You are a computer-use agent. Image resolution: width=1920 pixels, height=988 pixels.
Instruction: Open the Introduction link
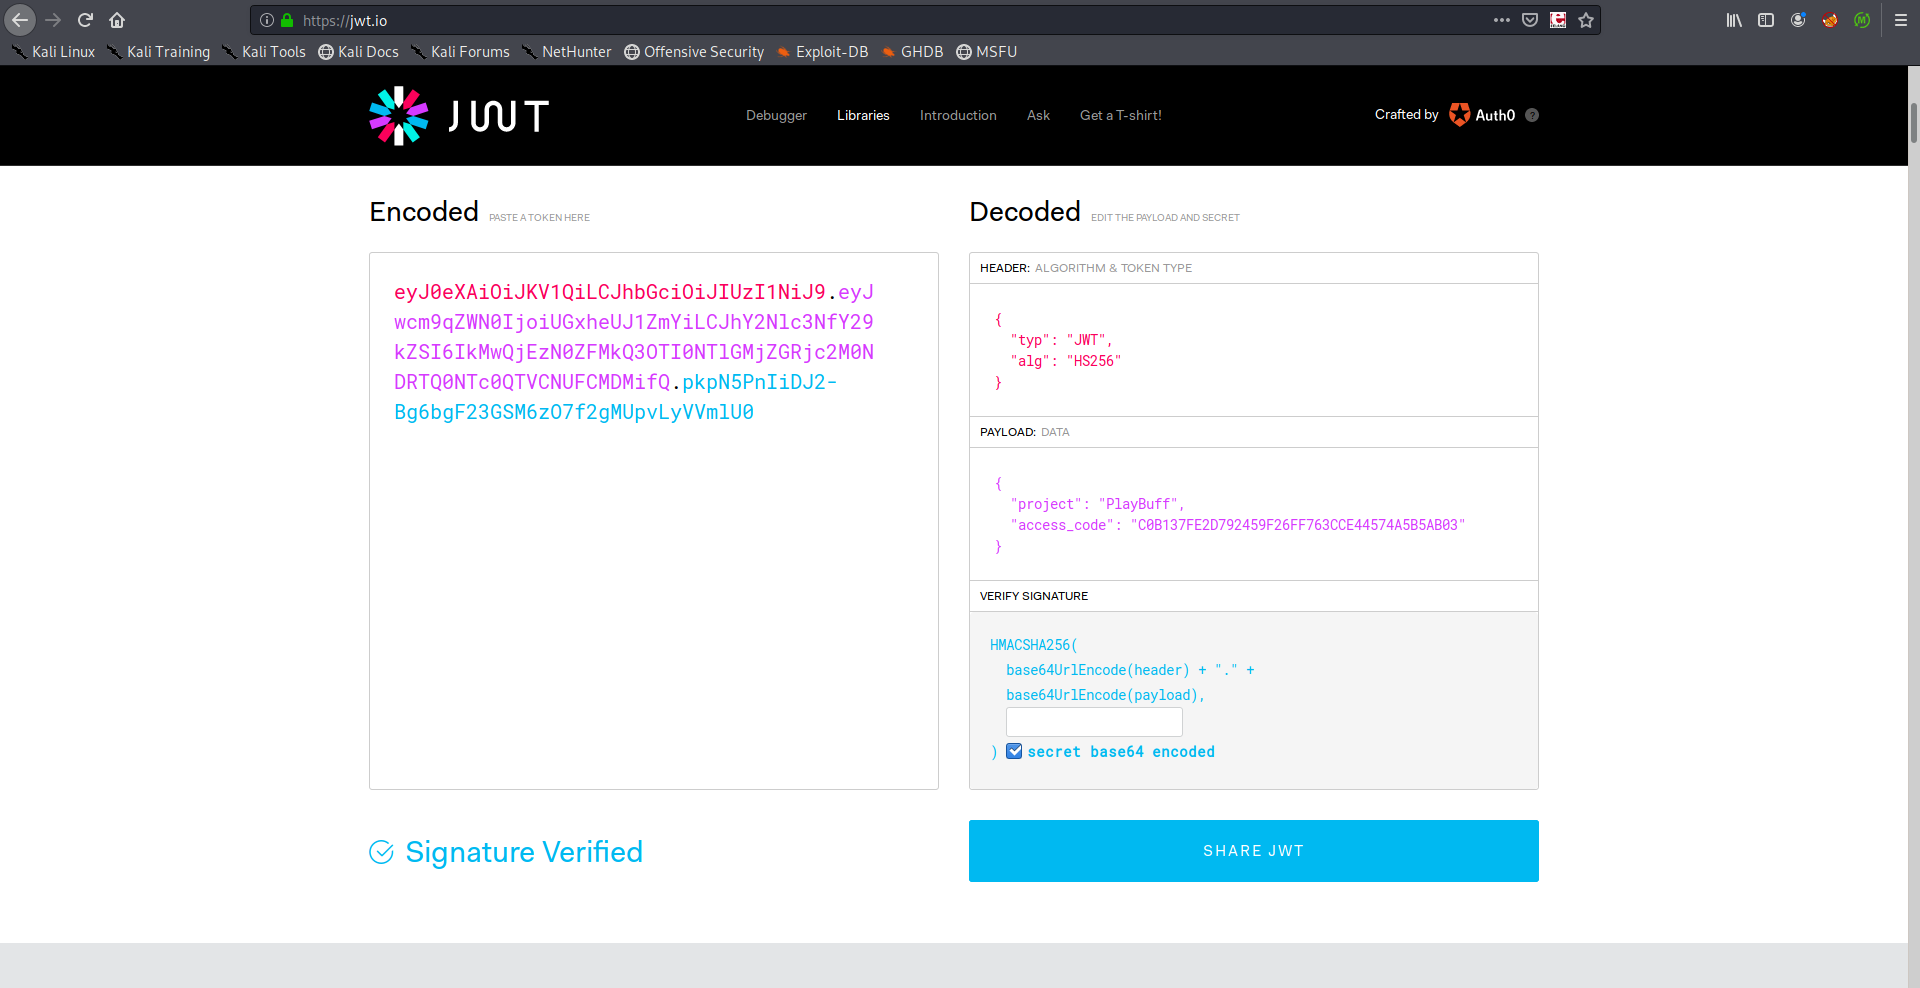[x=958, y=115]
